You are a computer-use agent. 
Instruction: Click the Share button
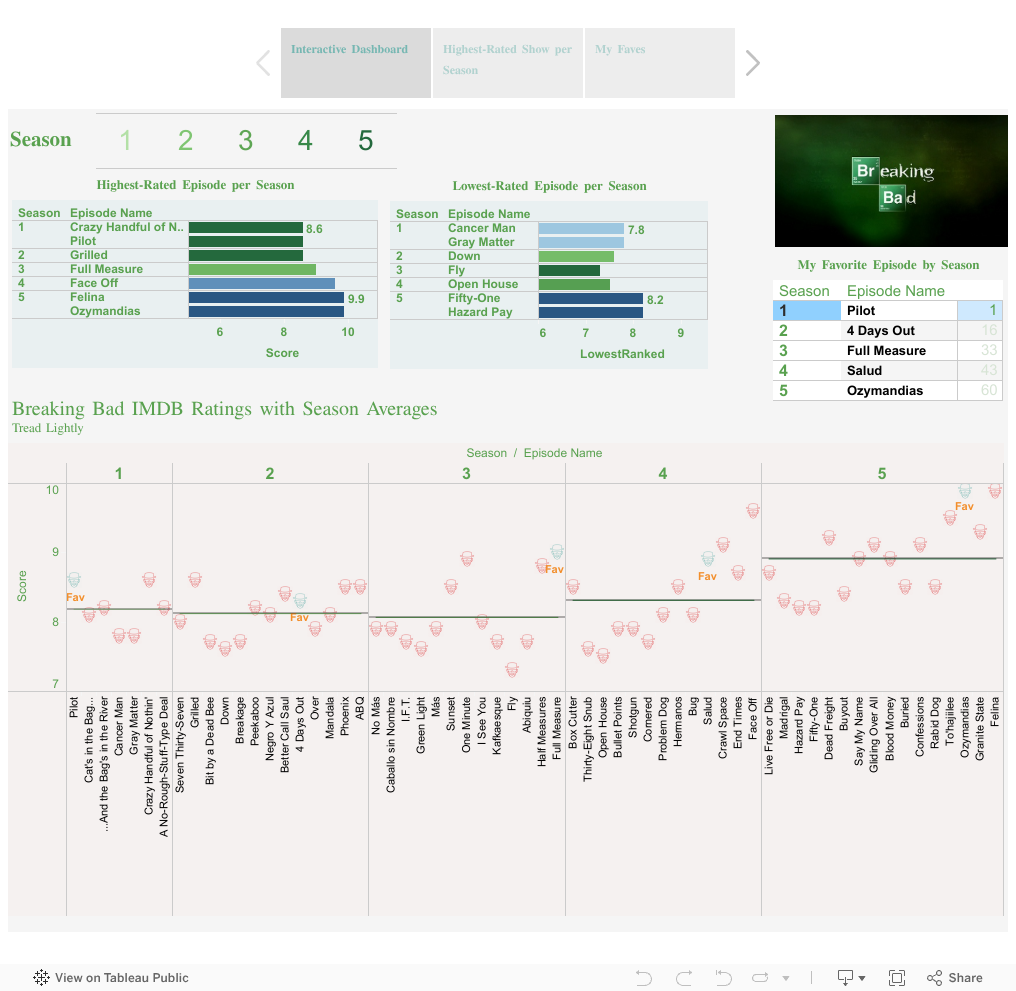tap(955, 978)
